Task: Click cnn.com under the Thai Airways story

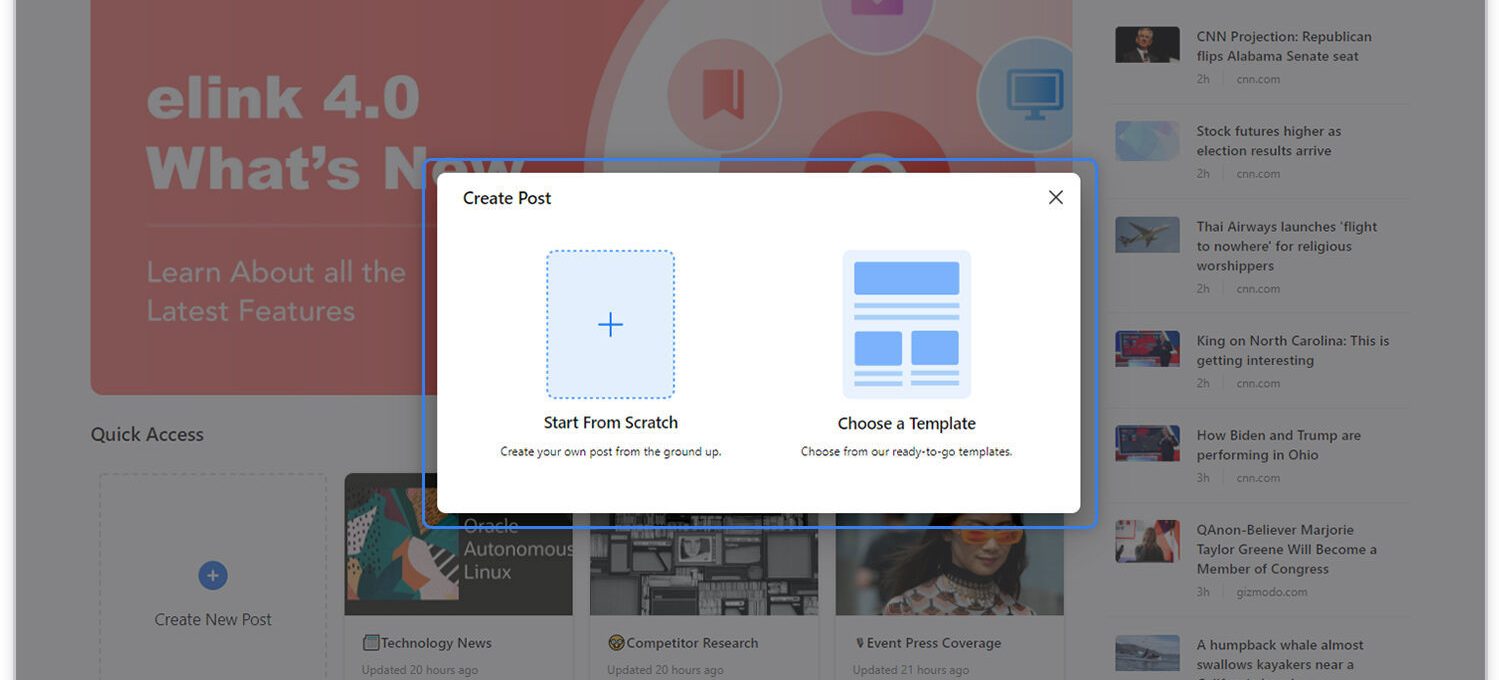Action: (x=1258, y=289)
